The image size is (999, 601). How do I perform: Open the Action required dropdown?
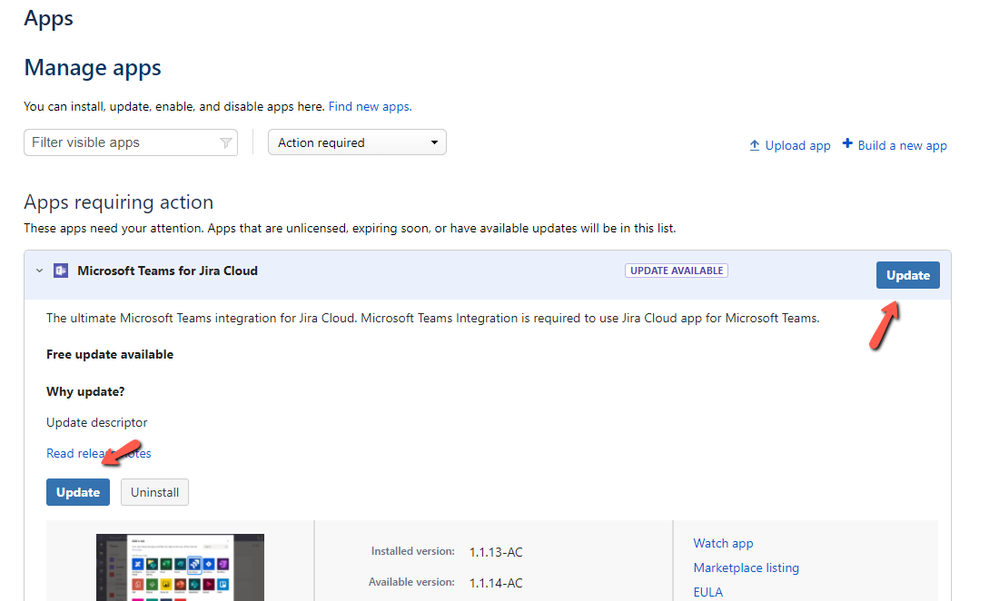357,142
